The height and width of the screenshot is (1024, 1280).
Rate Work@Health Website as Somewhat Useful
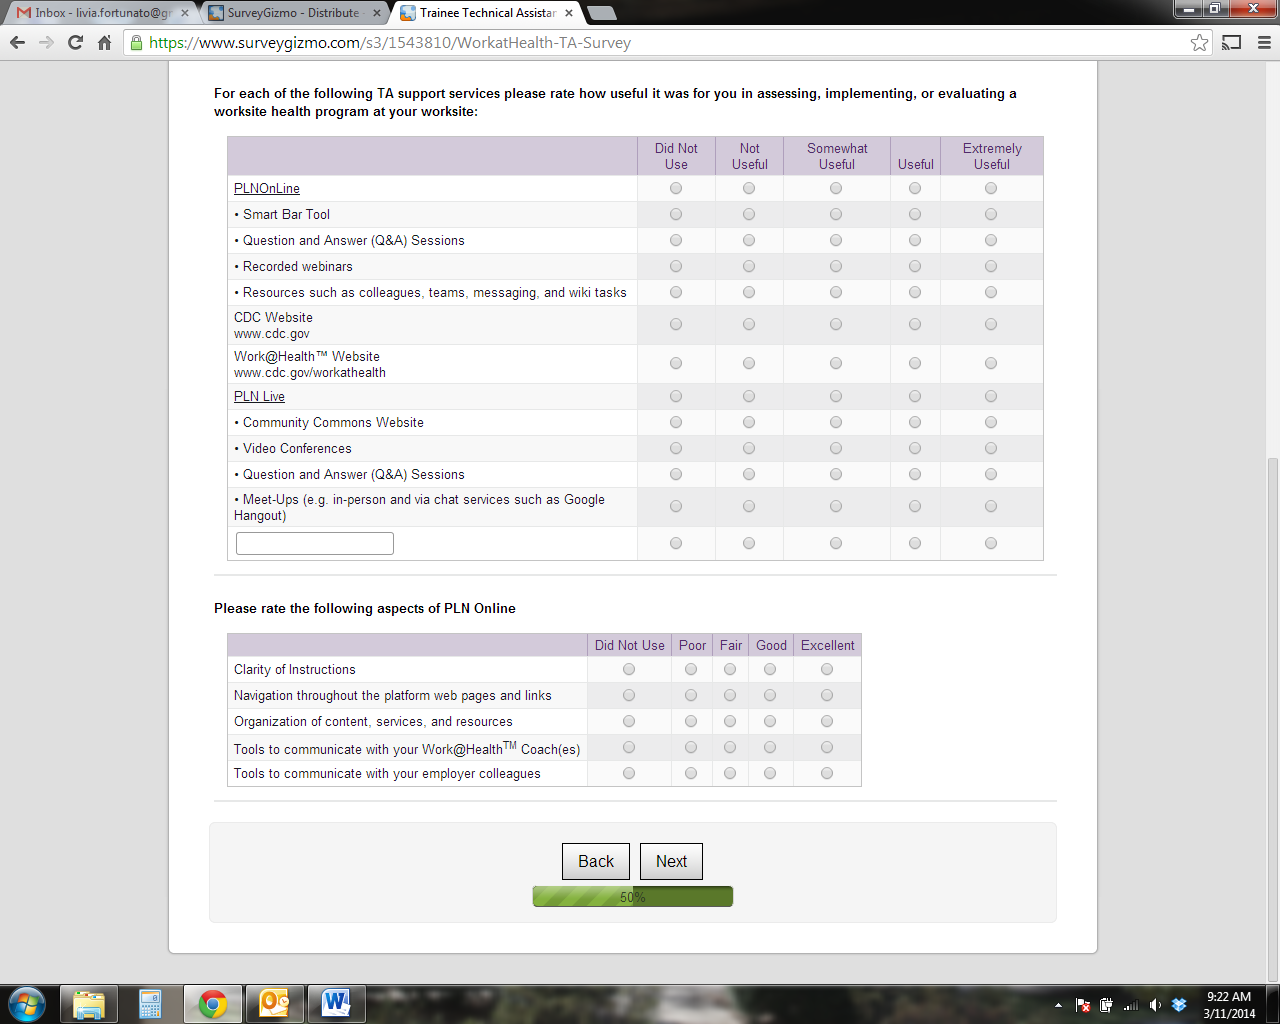(x=836, y=363)
